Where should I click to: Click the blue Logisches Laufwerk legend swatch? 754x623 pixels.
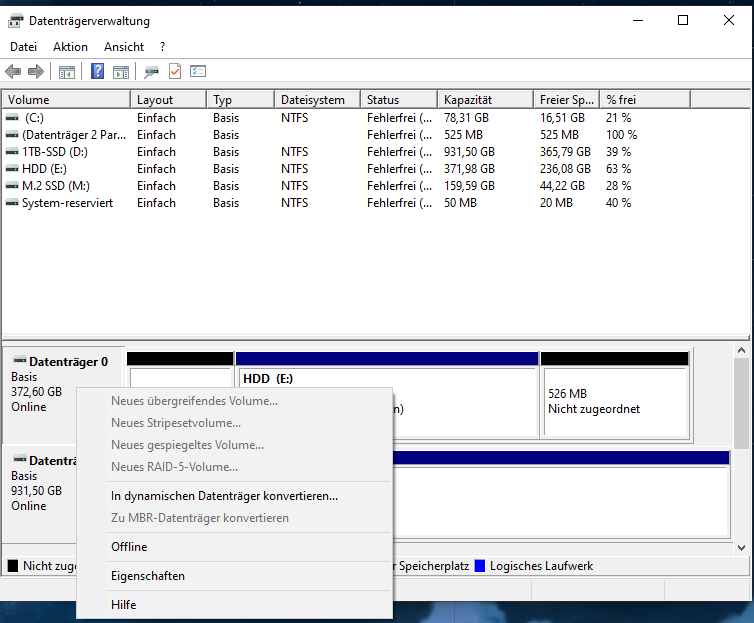[480, 566]
